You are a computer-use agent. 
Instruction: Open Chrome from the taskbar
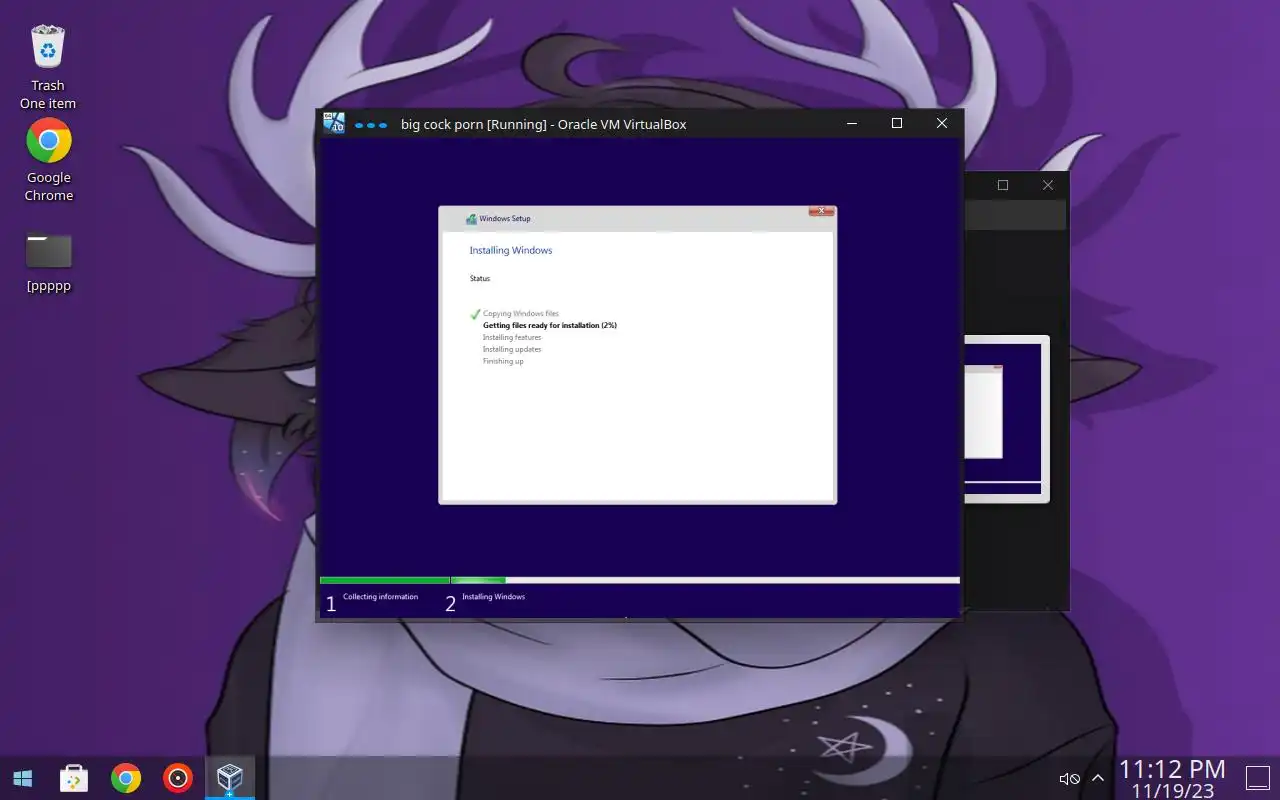point(126,778)
